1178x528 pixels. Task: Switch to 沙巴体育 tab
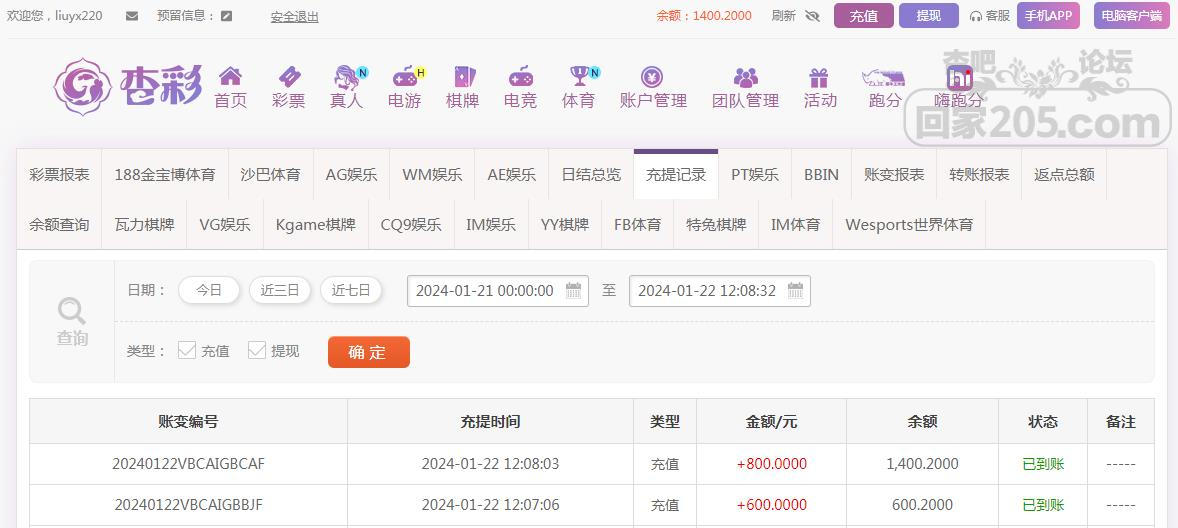click(270, 175)
